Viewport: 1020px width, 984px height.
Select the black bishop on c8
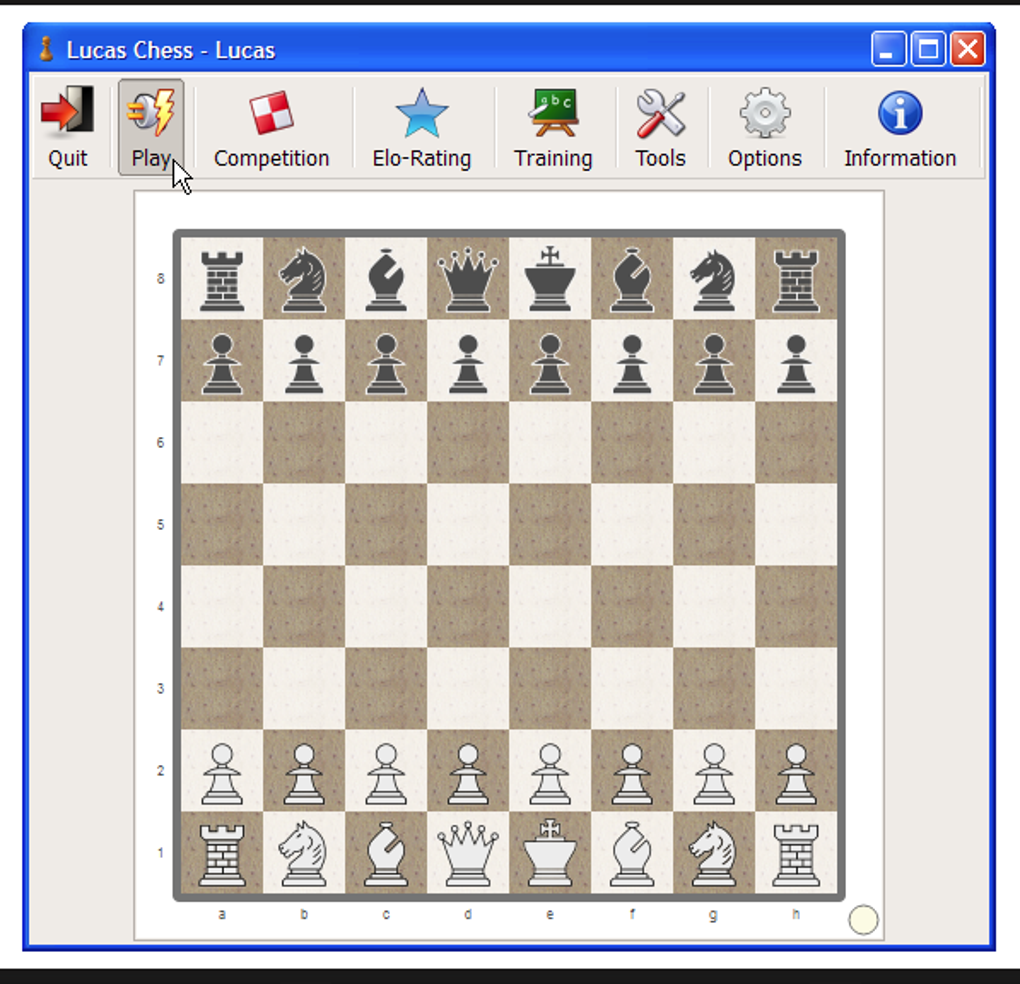(385, 278)
